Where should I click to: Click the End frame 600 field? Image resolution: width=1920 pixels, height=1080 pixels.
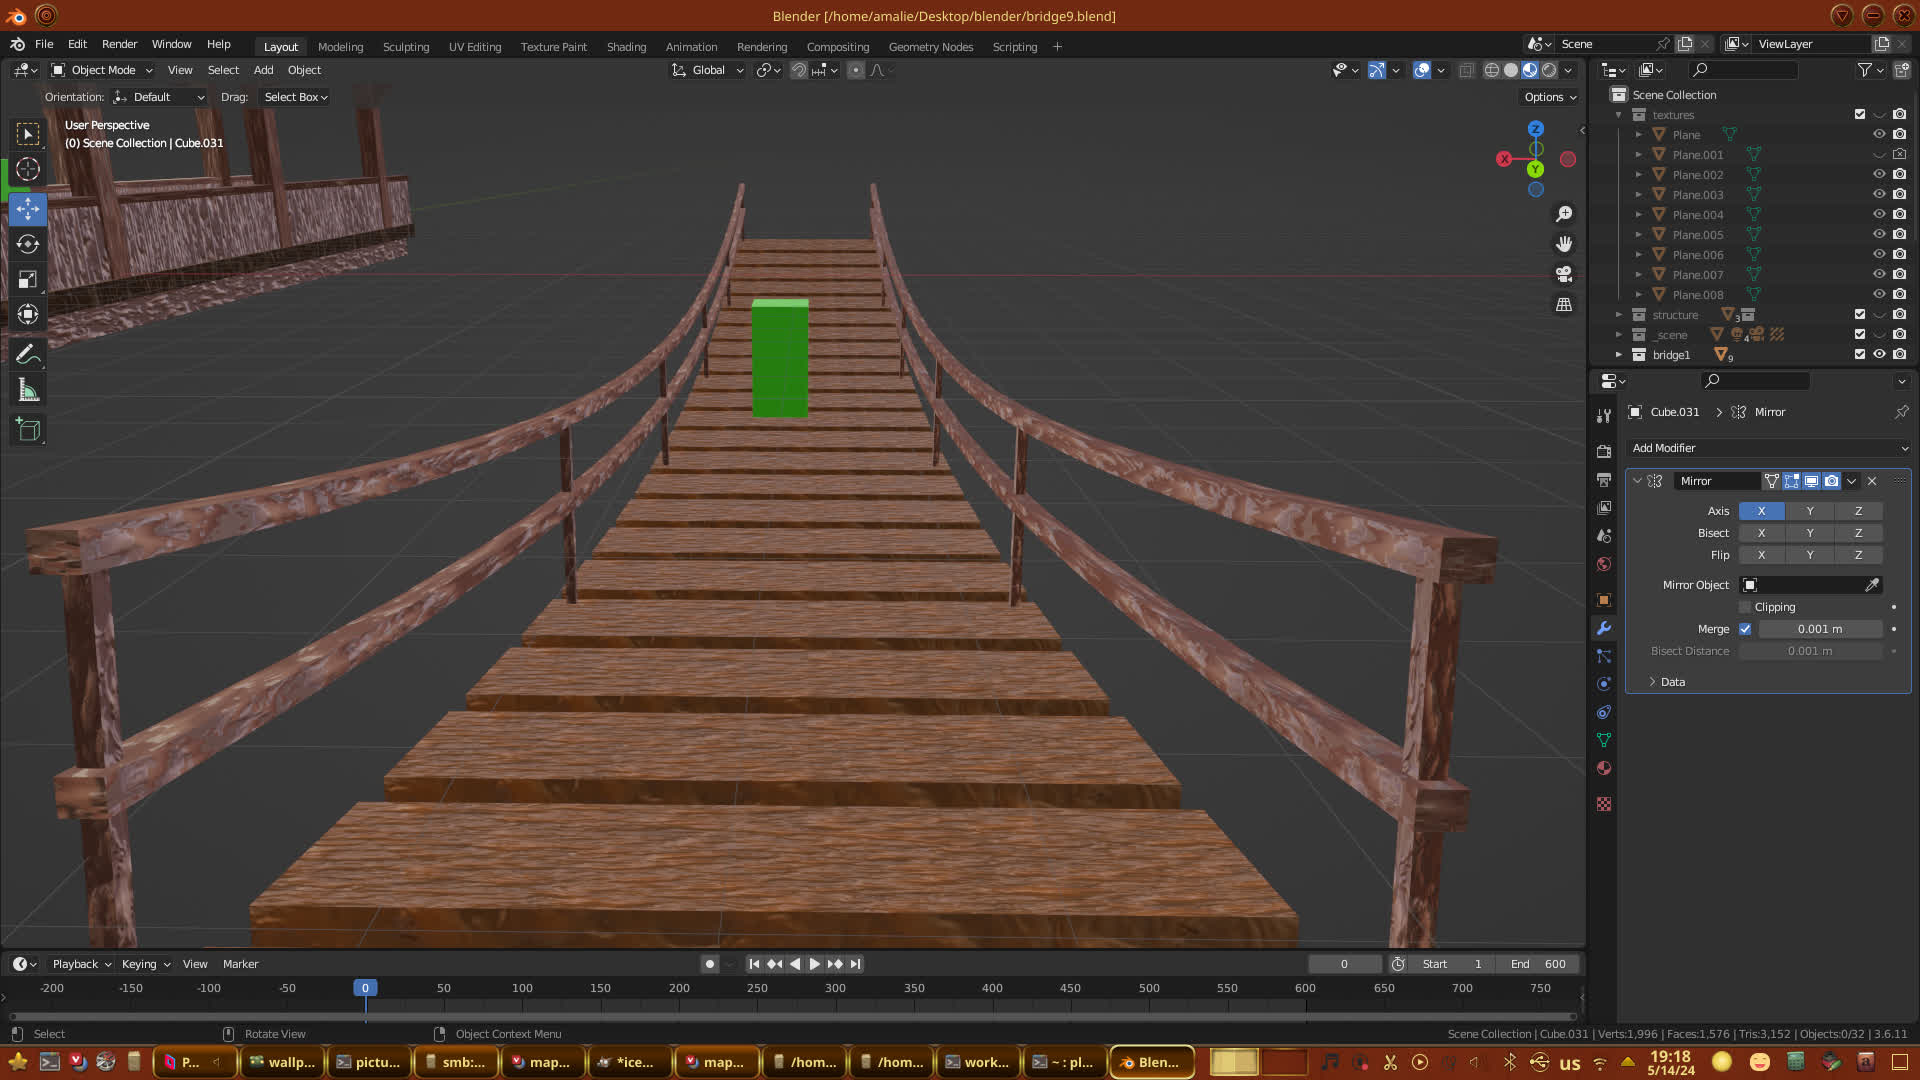[x=1539, y=964]
